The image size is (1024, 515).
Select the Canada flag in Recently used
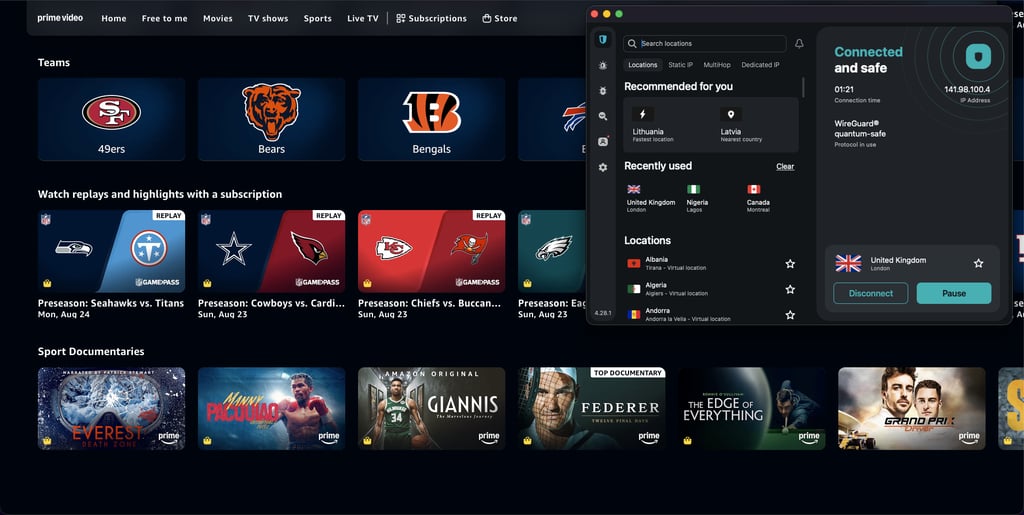754,189
